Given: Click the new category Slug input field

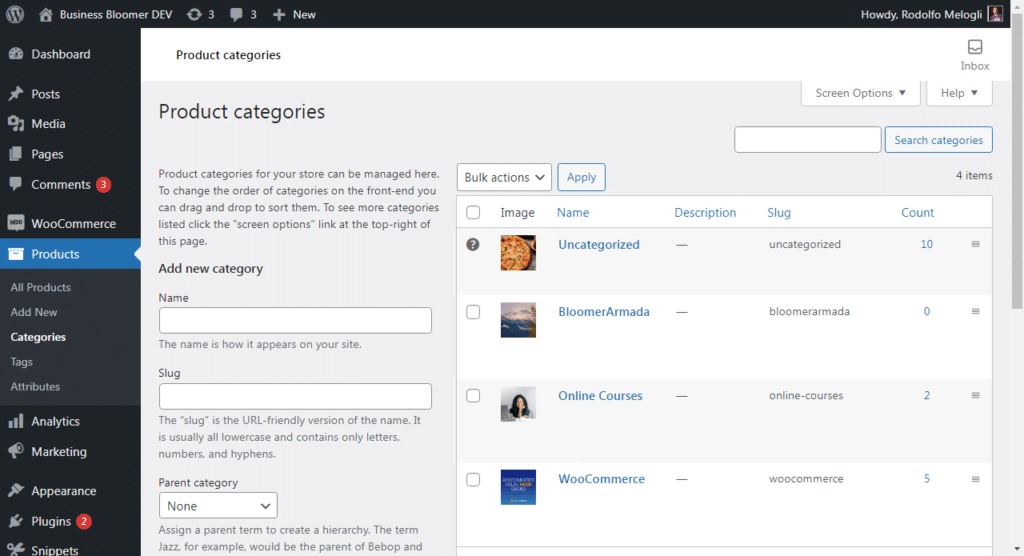Looking at the screenshot, I should click(295, 396).
